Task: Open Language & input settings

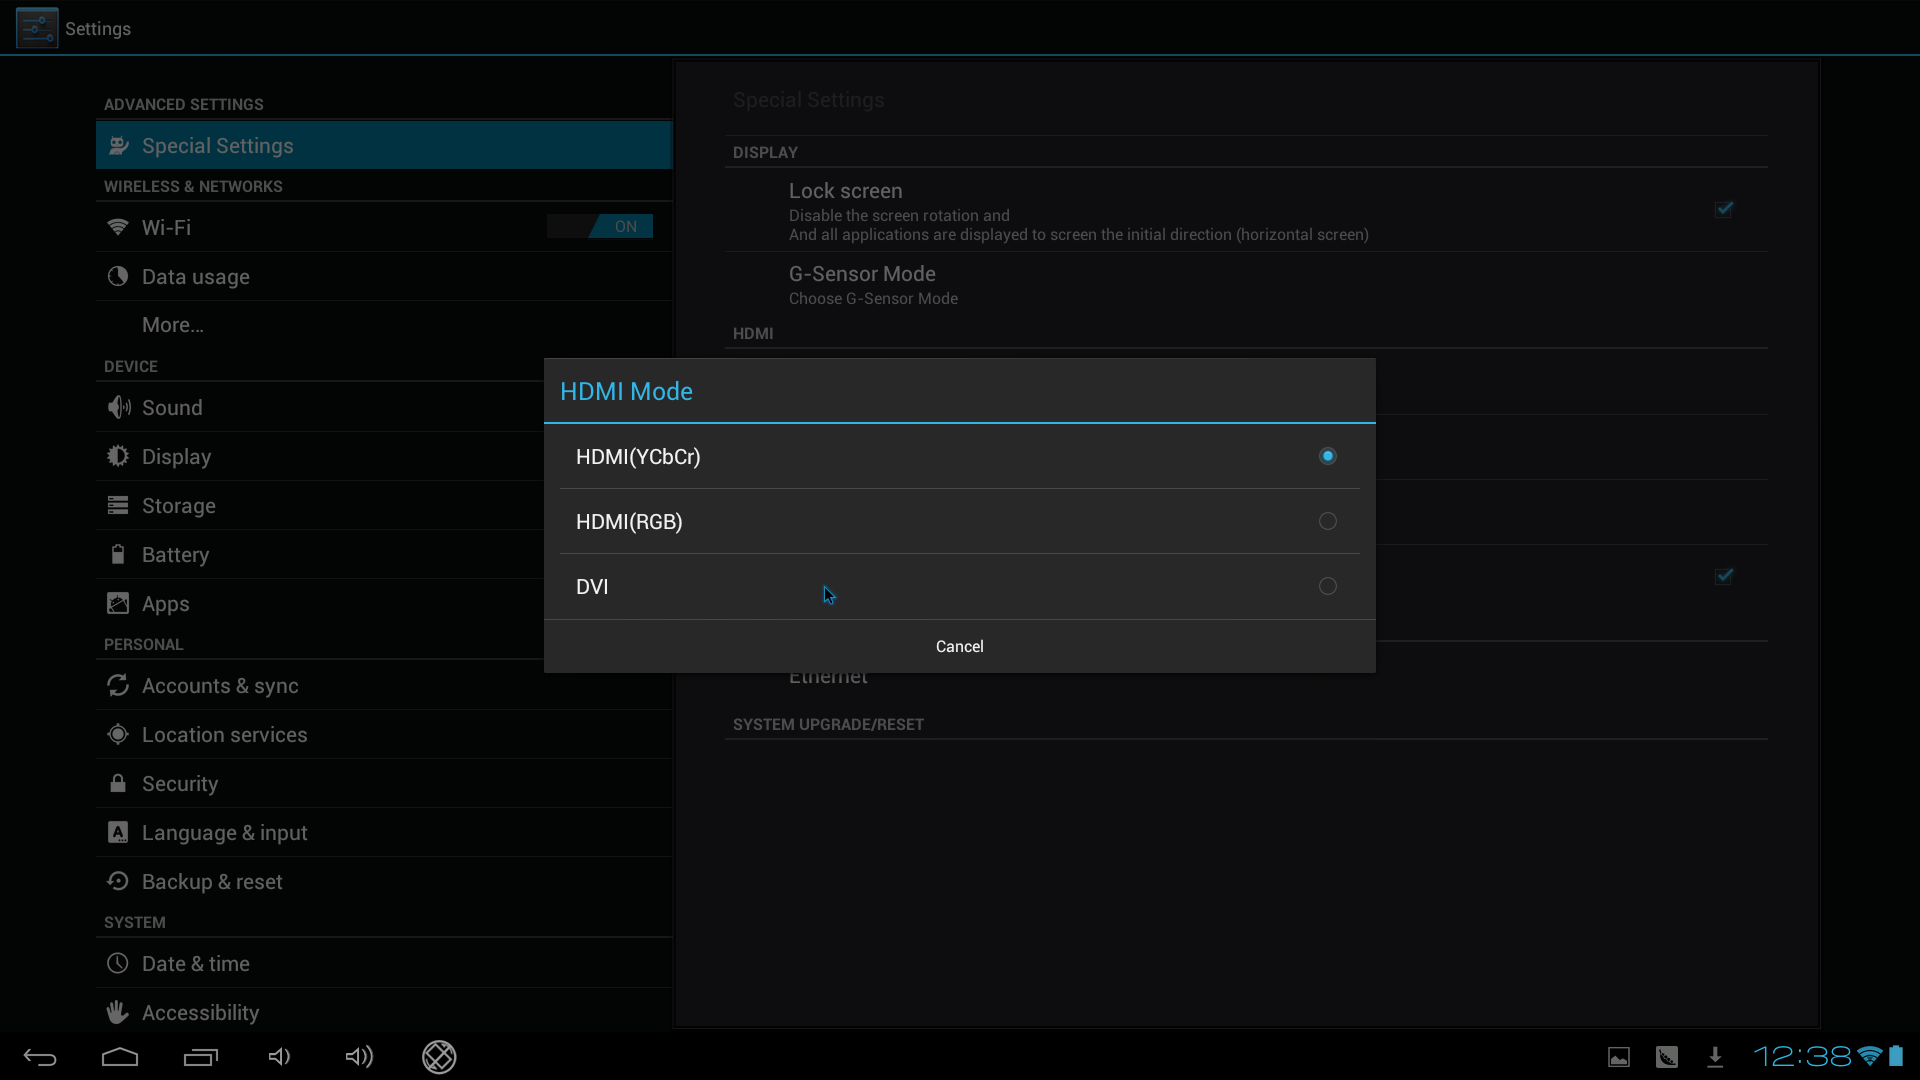Action: [x=224, y=833]
